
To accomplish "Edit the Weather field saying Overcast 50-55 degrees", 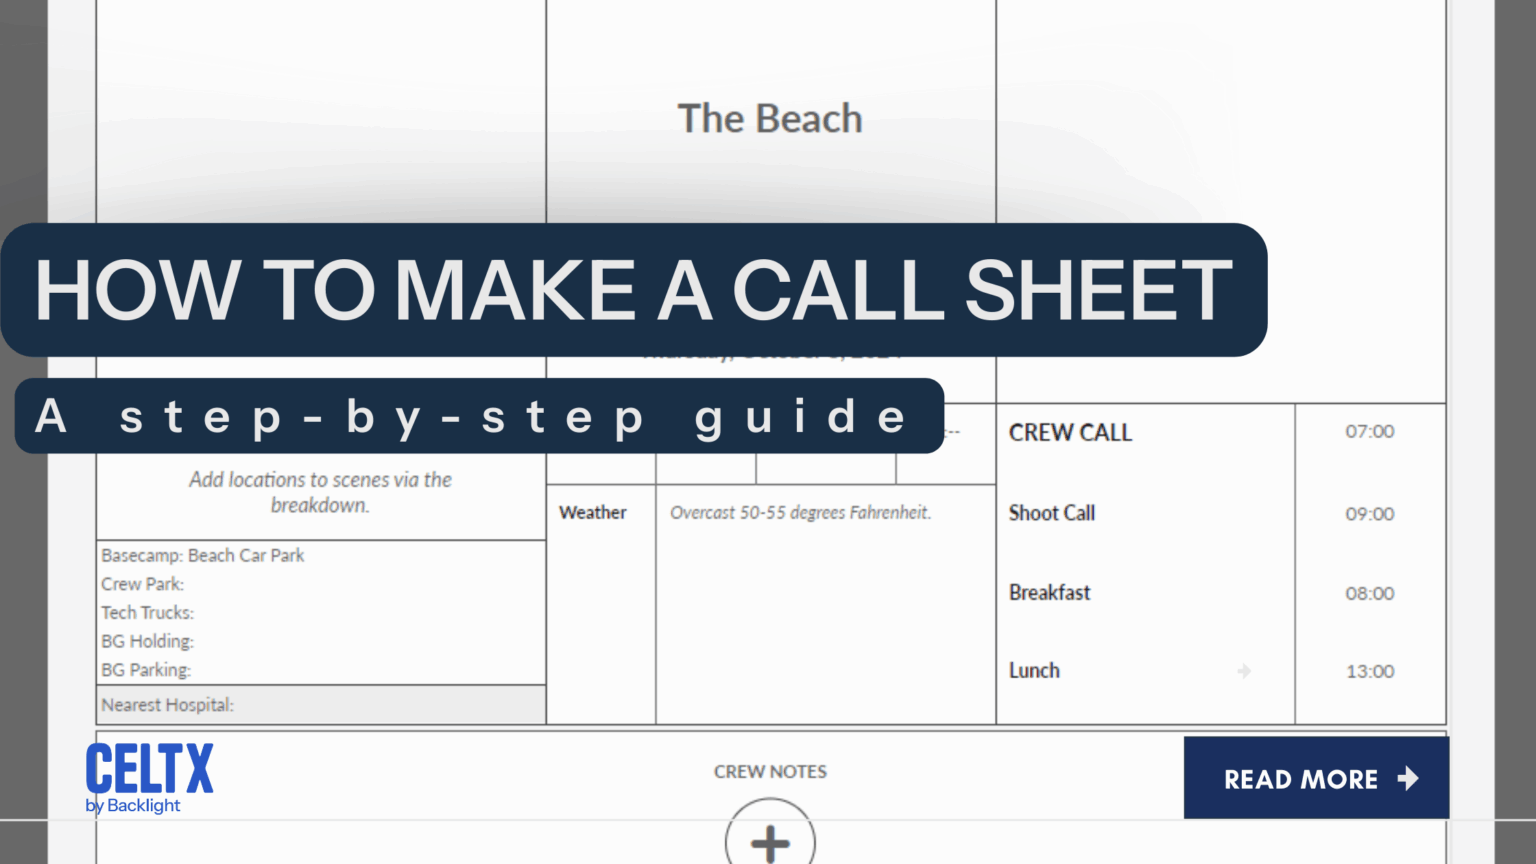I will tap(800, 512).
